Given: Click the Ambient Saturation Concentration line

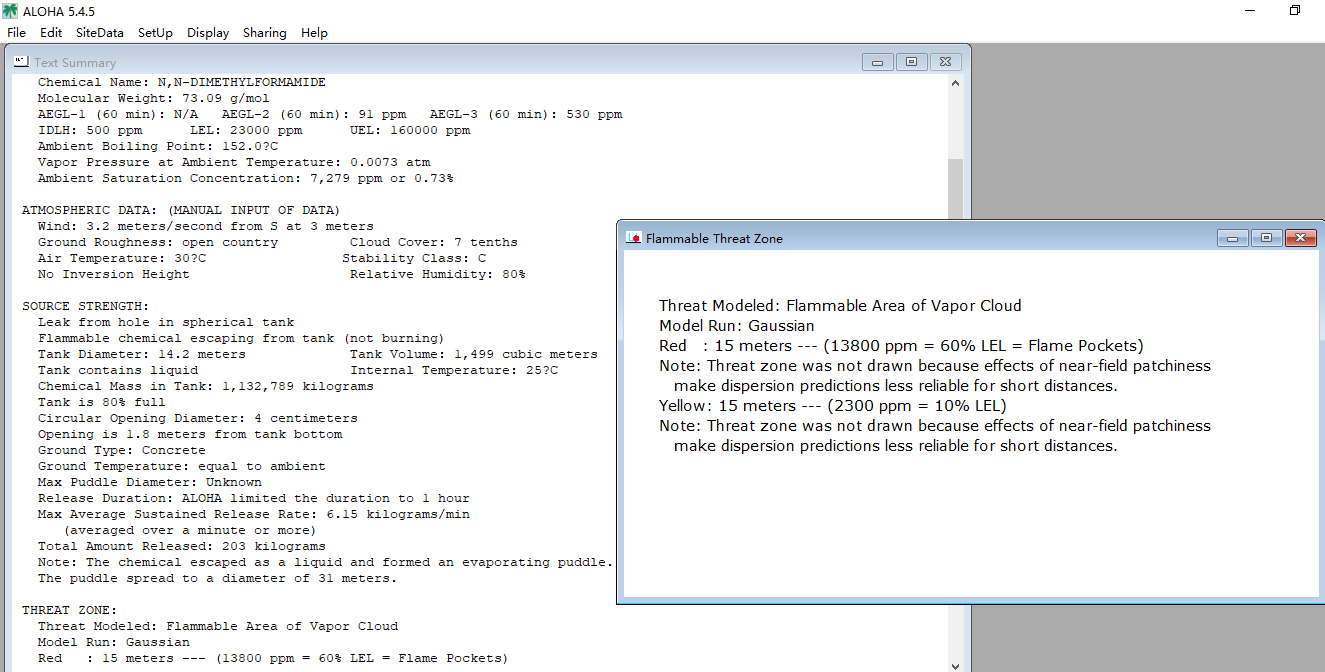Looking at the screenshot, I should pos(246,178).
